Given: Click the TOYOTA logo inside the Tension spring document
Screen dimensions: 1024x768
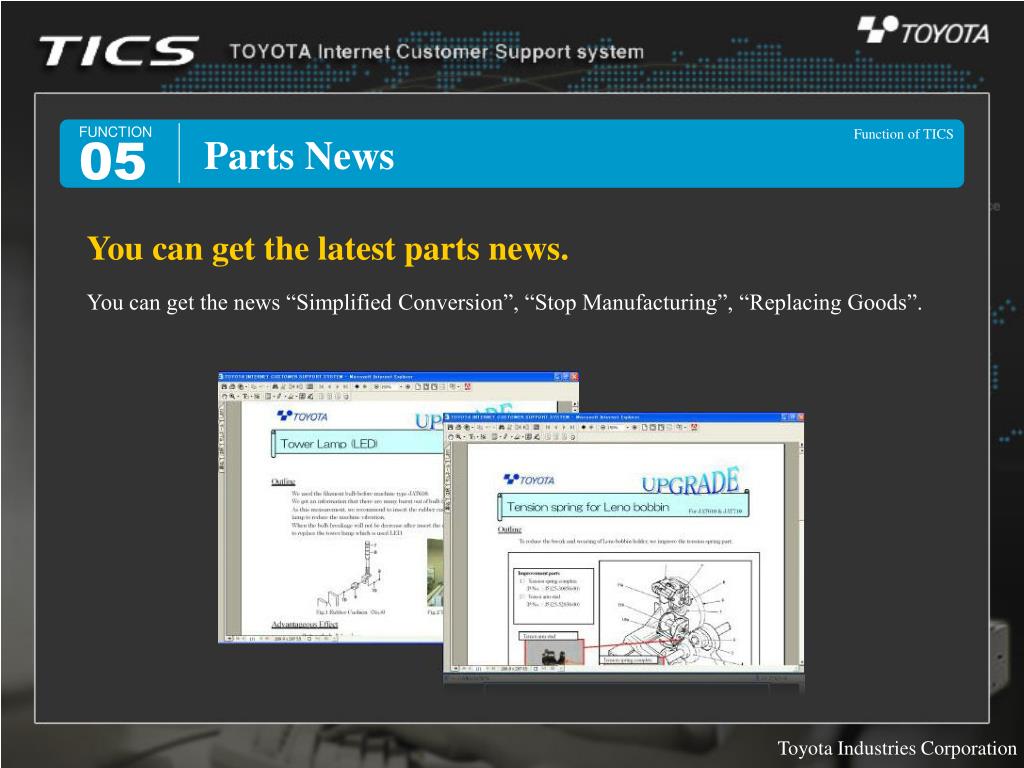Looking at the screenshot, I should click(x=528, y=480).
